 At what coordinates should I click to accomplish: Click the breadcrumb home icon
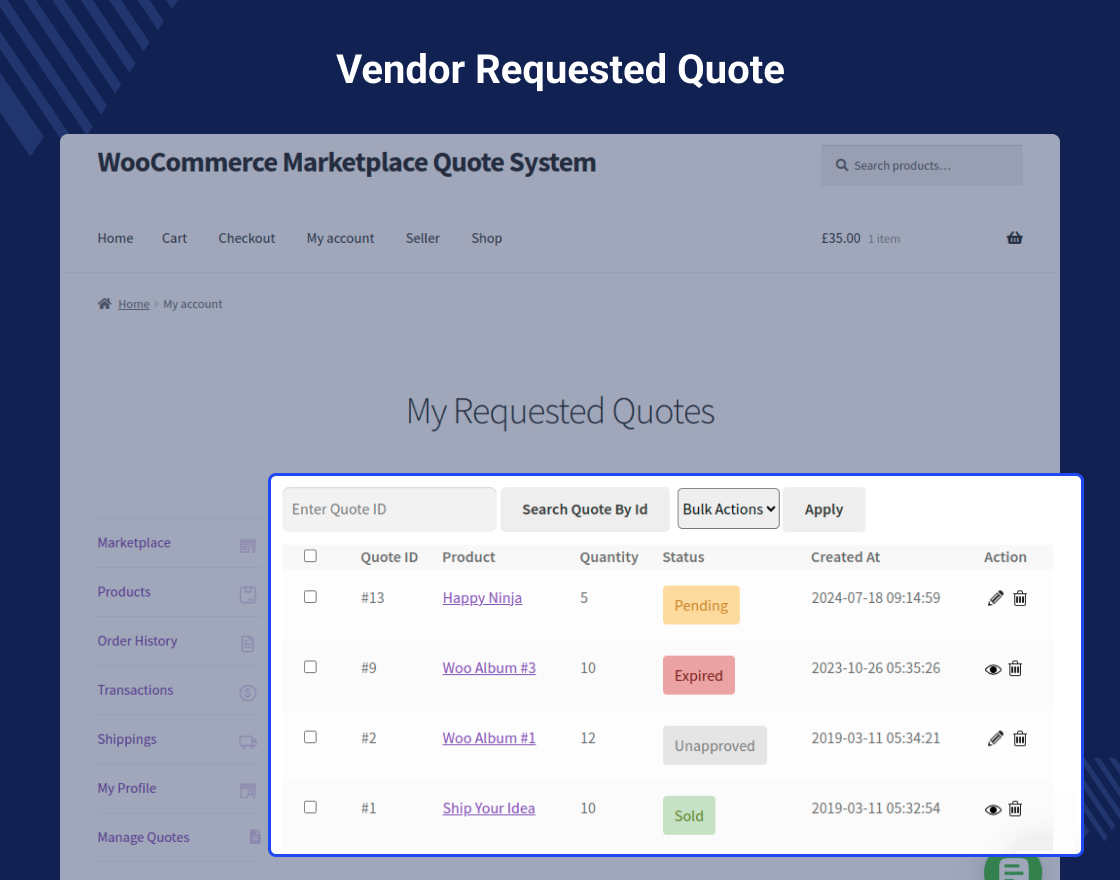pyautogui.click(x=104, y=304)
